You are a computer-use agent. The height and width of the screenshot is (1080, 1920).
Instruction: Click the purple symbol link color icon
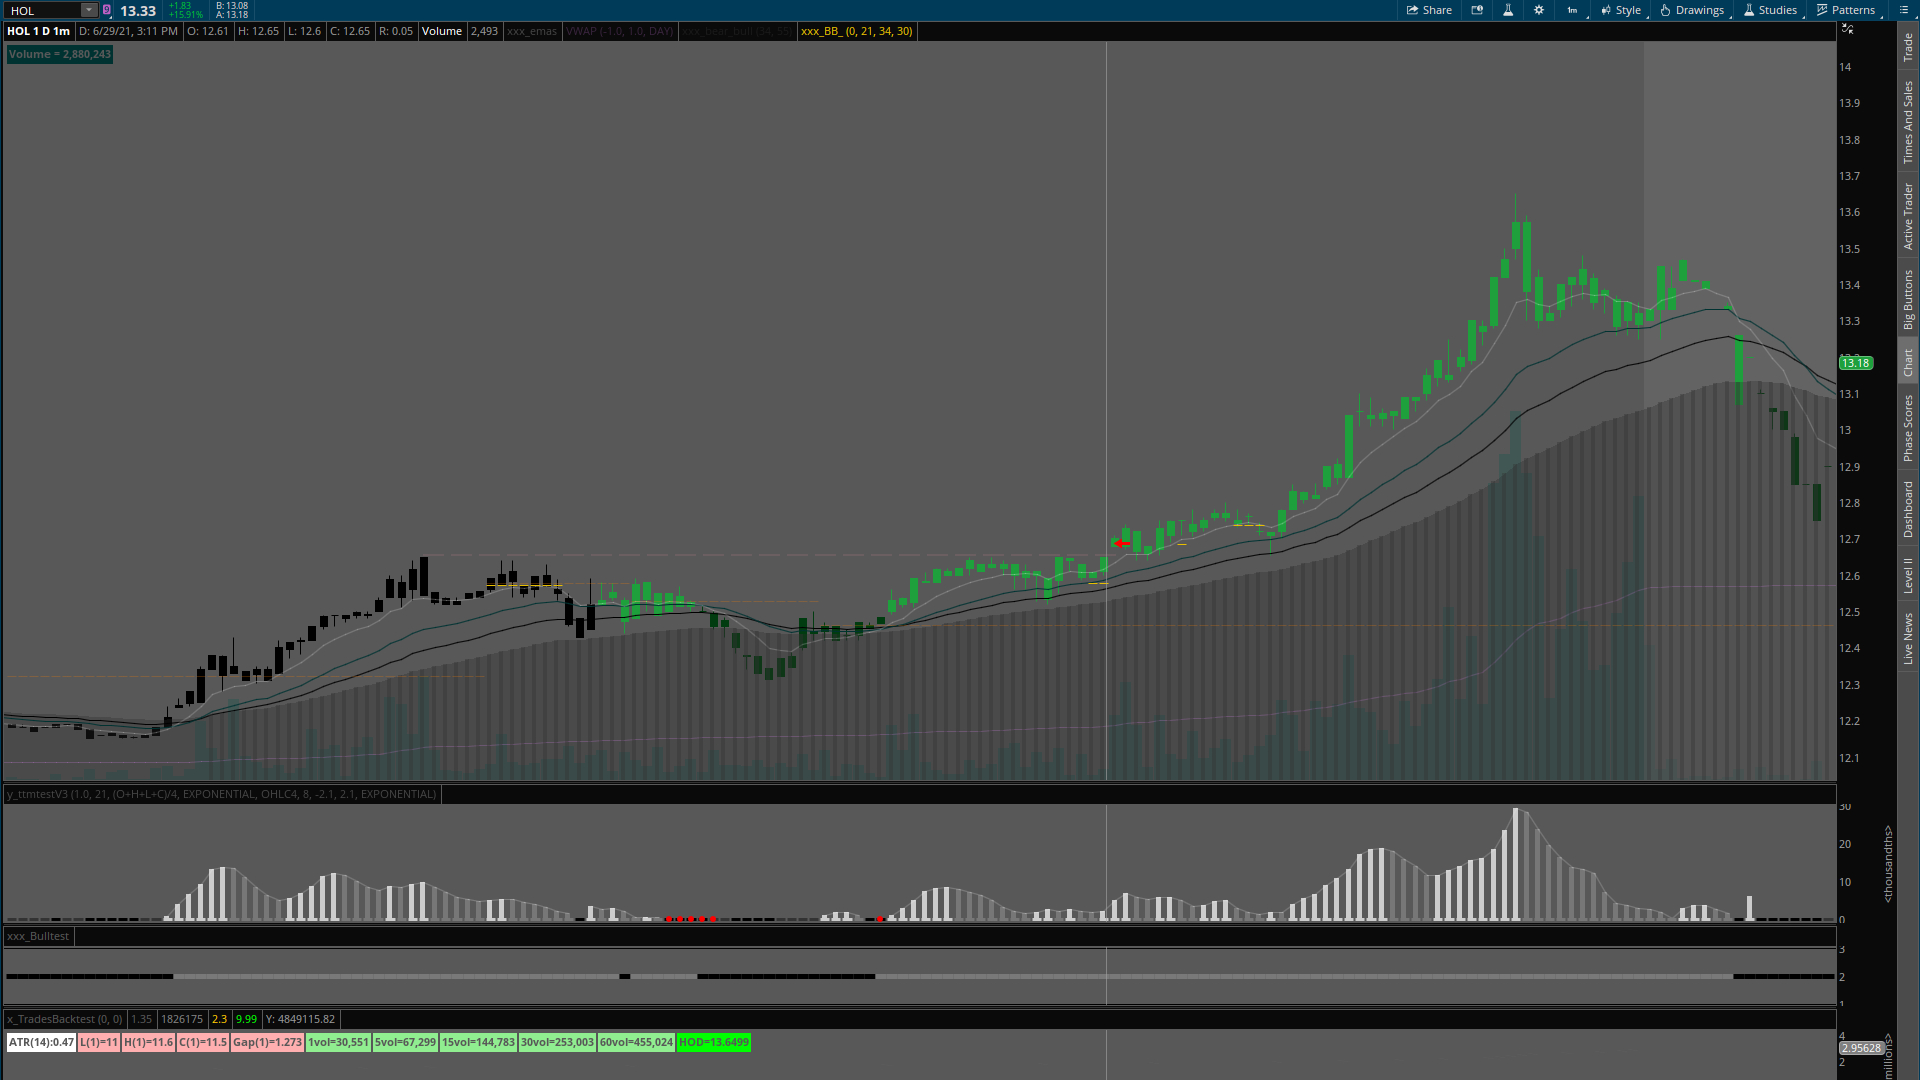107,10
